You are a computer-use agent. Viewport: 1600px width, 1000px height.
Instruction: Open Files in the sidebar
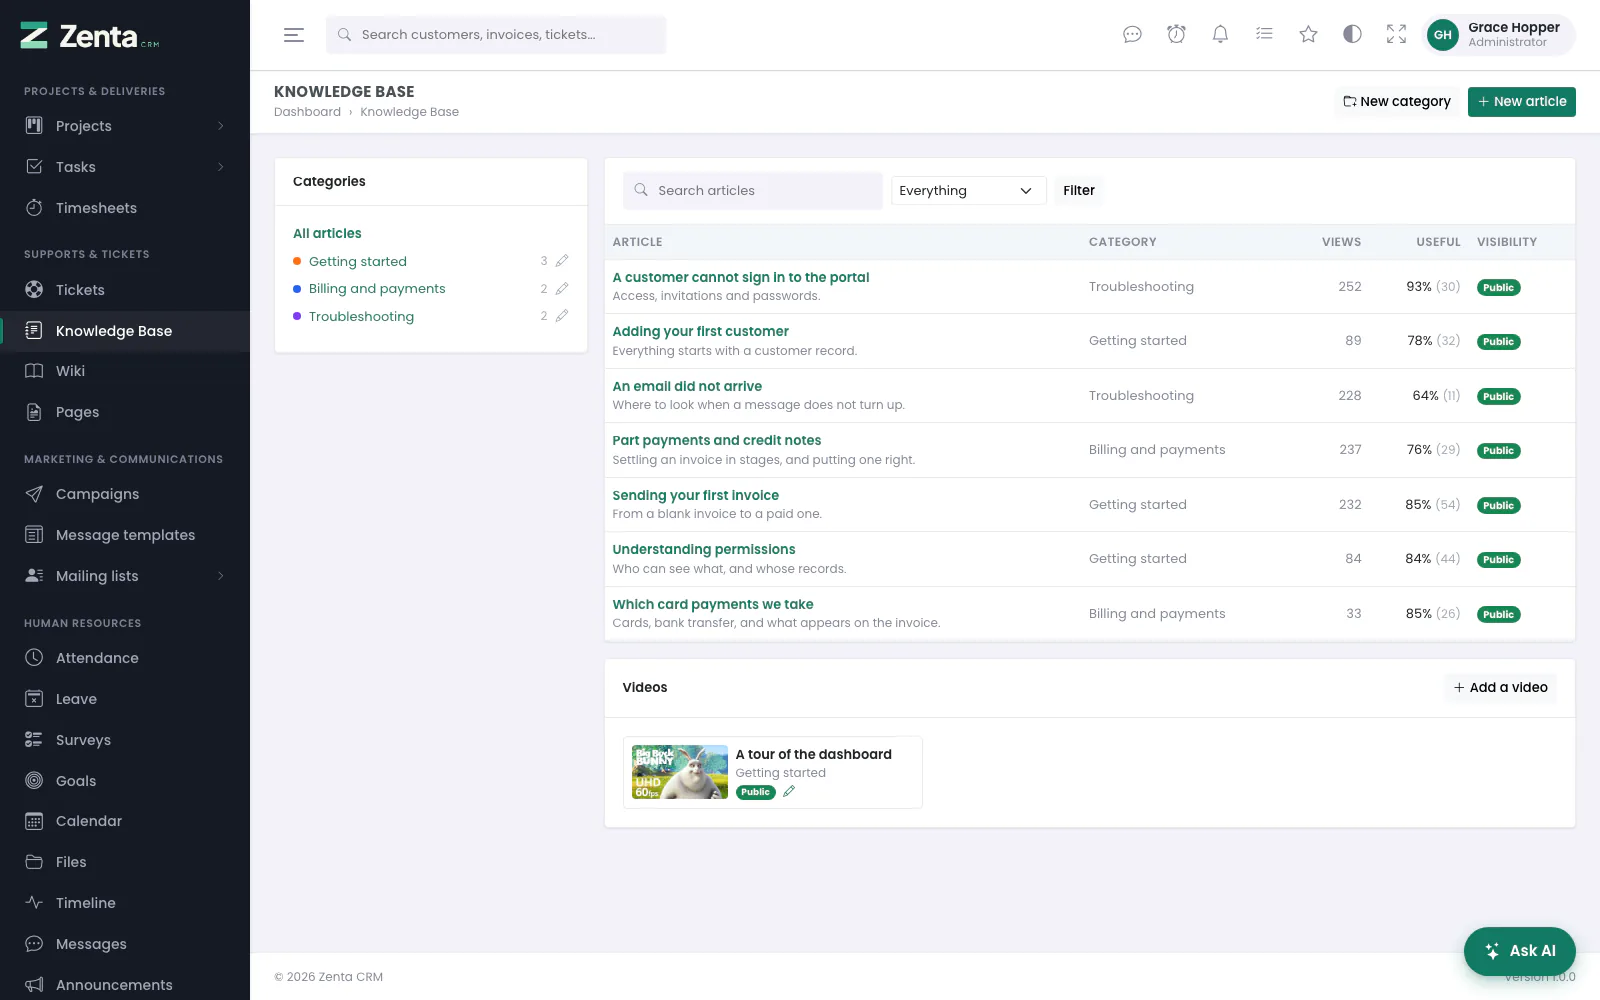125,862
